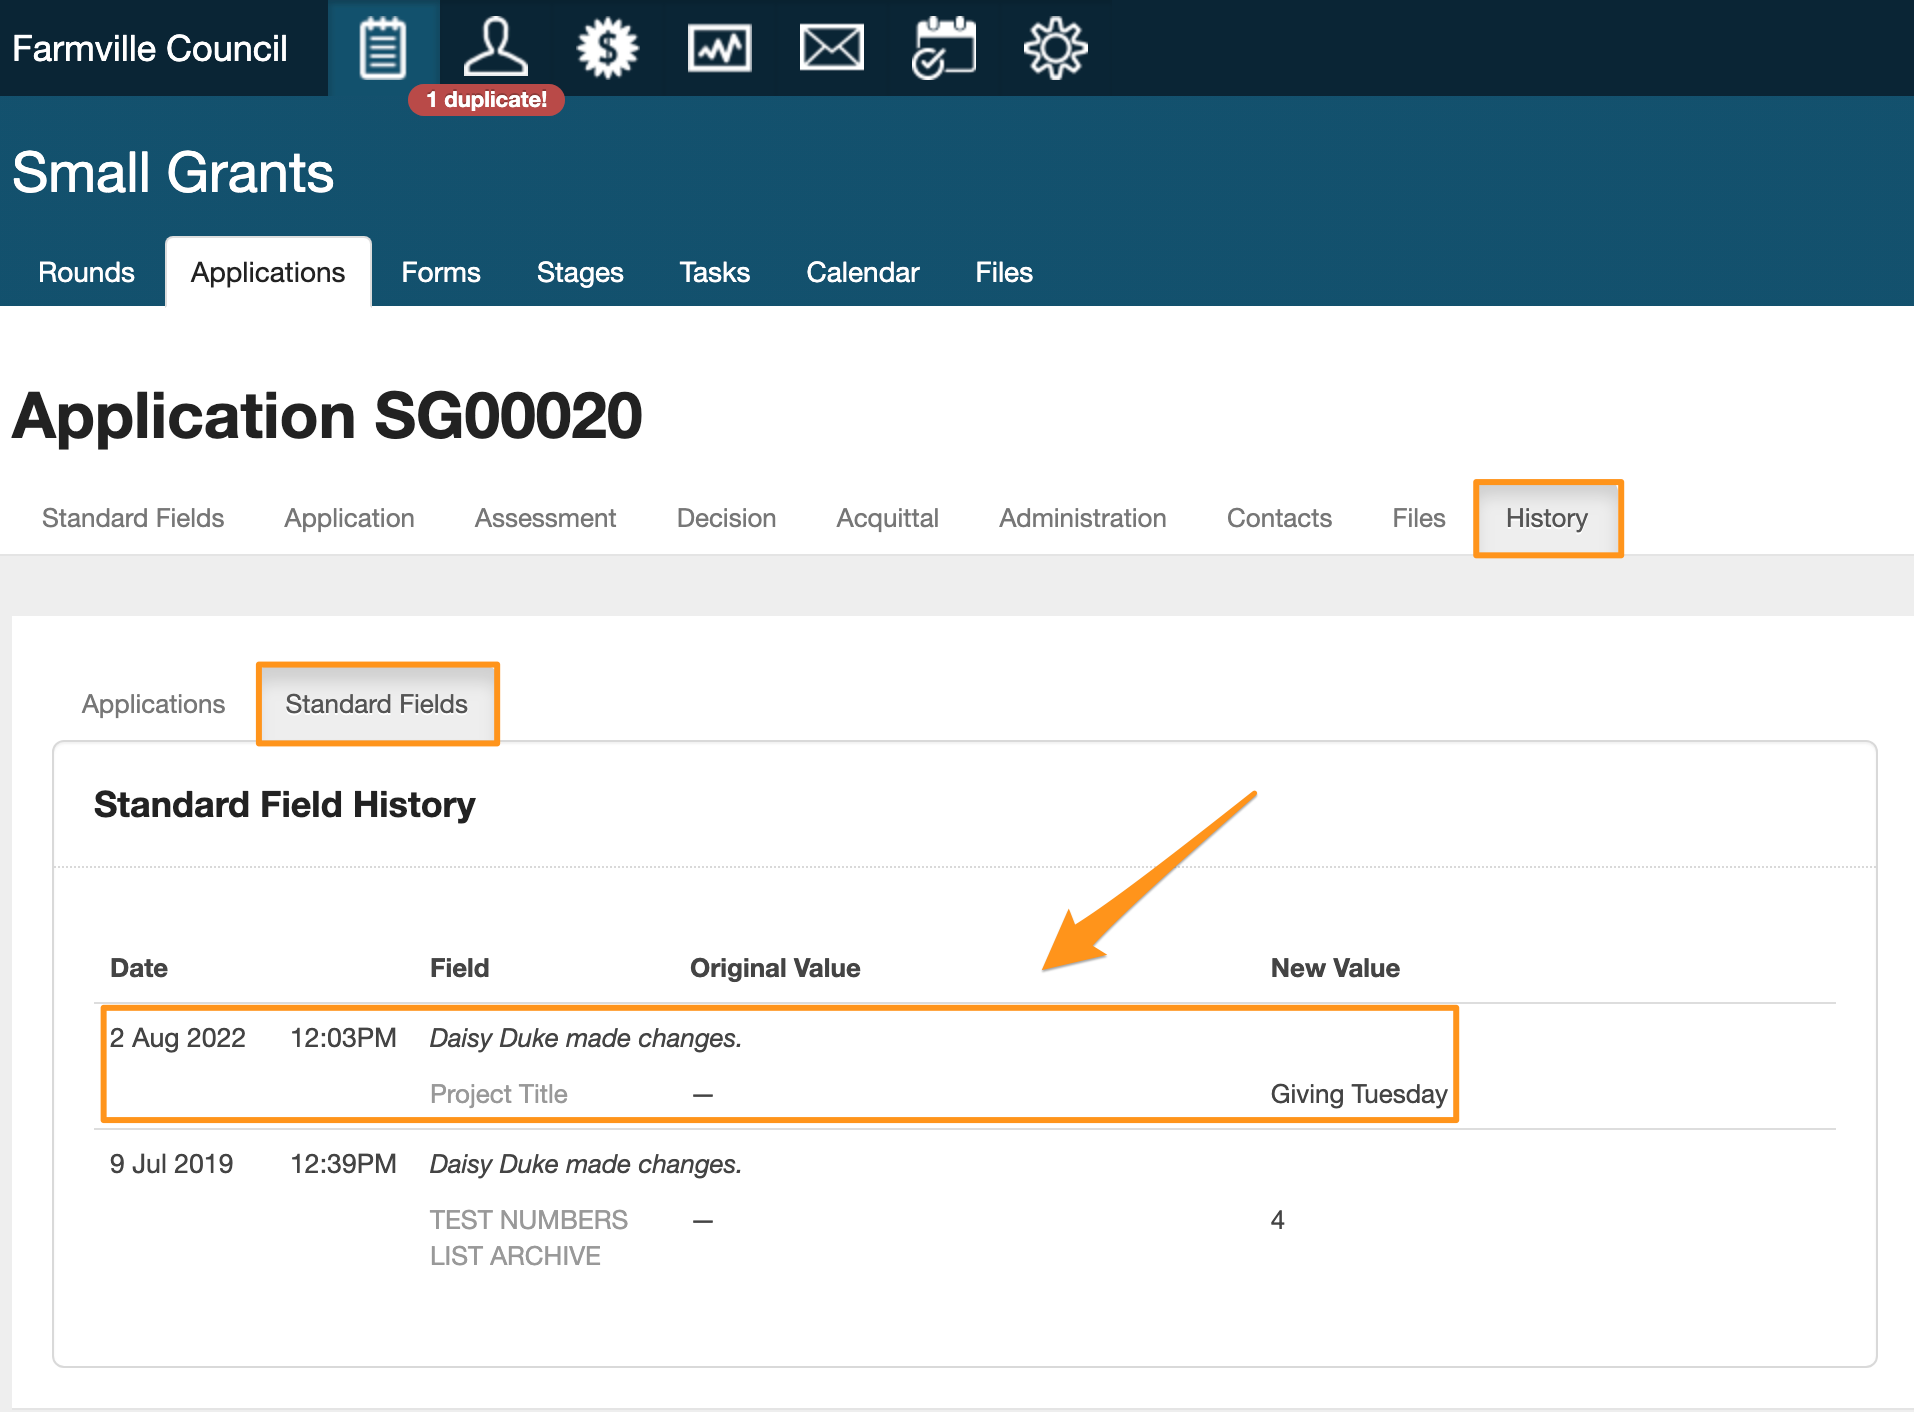The width and height of the screenshot is (1914, 1412).
Task: Open the calendar tasks icon
Action: coord(943,48)
